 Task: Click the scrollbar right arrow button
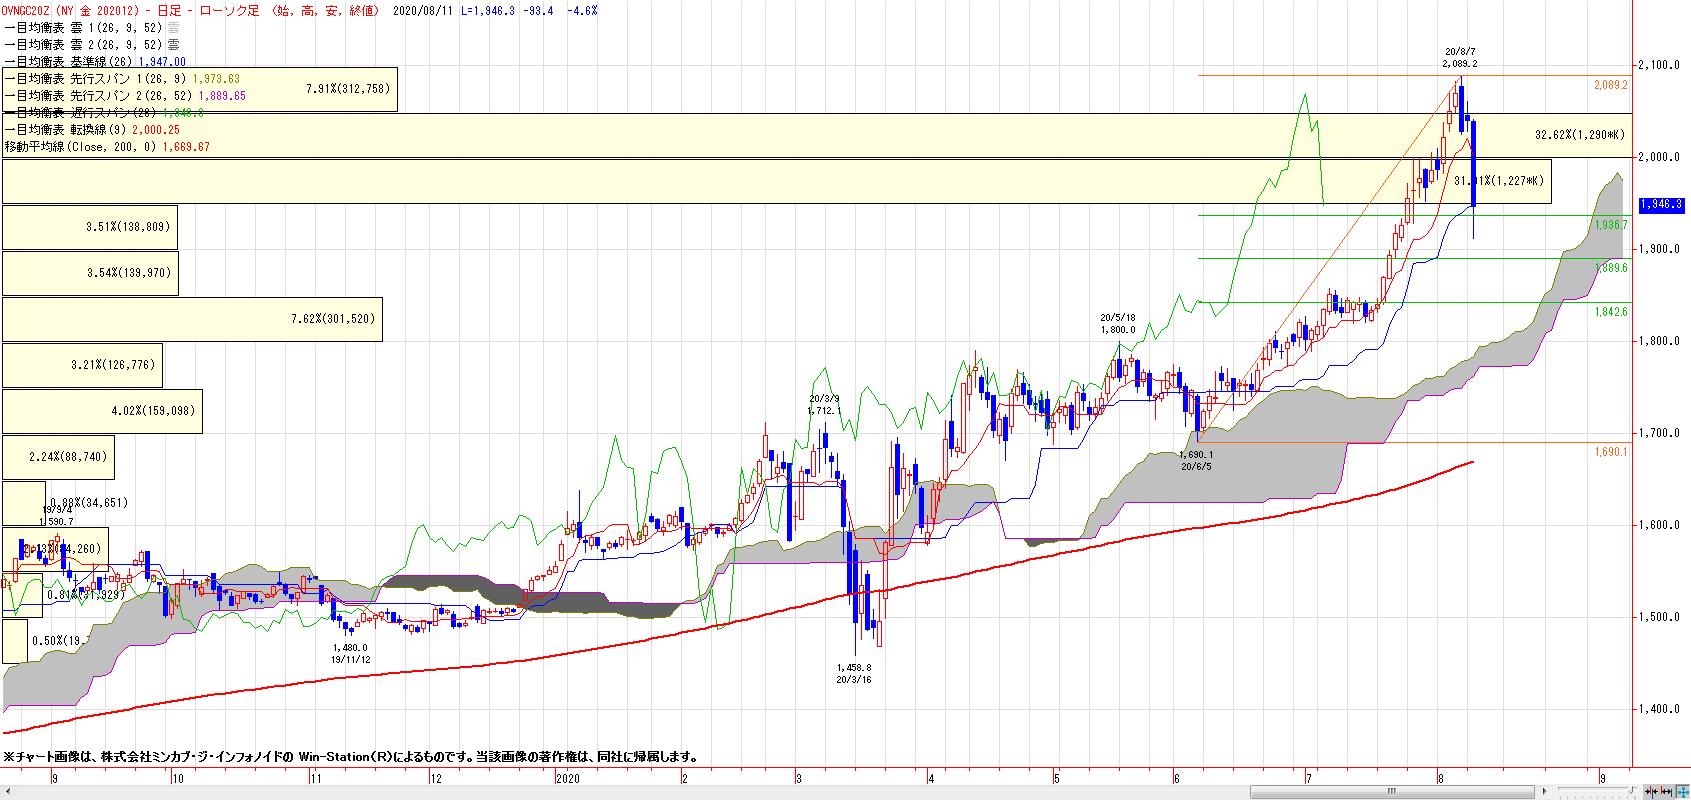tap(1544, 792)
